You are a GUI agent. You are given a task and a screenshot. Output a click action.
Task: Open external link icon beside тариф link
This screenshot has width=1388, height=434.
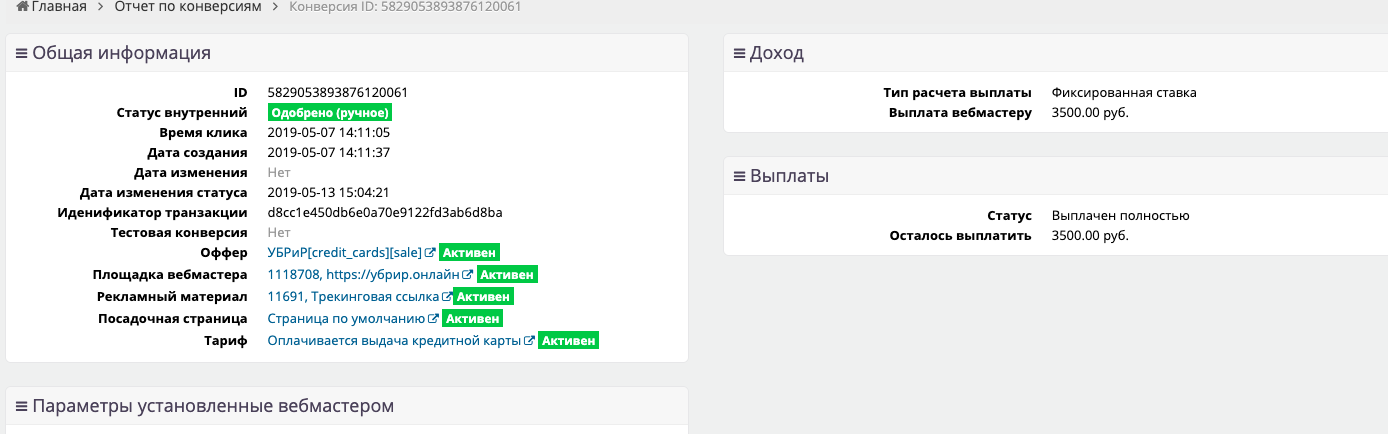point(529,341)
